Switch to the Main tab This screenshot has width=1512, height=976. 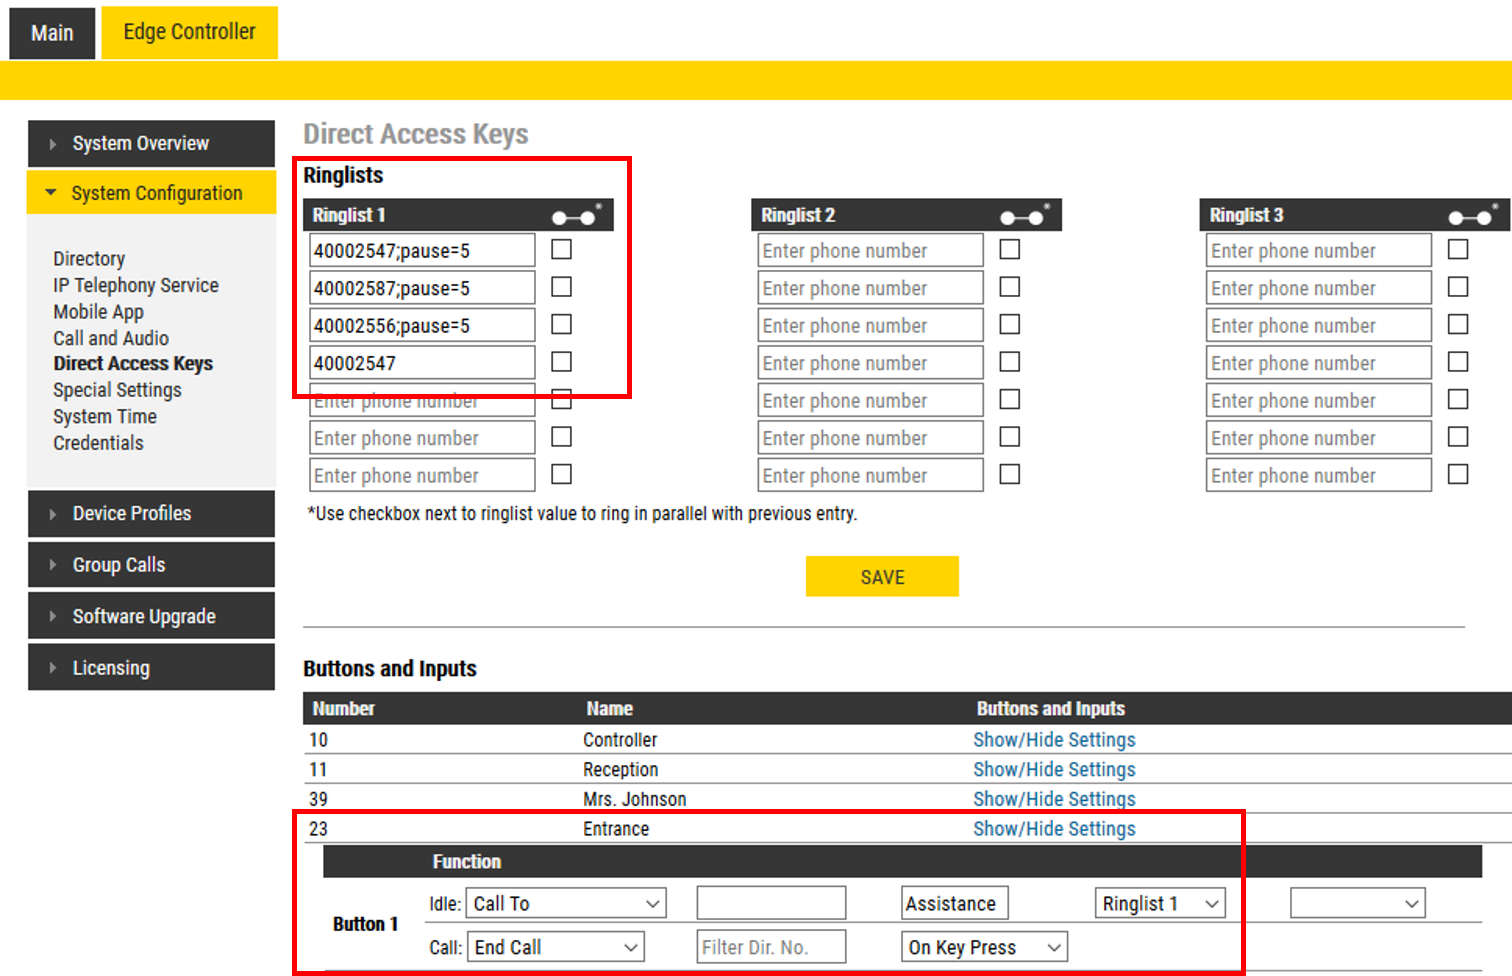52,33
